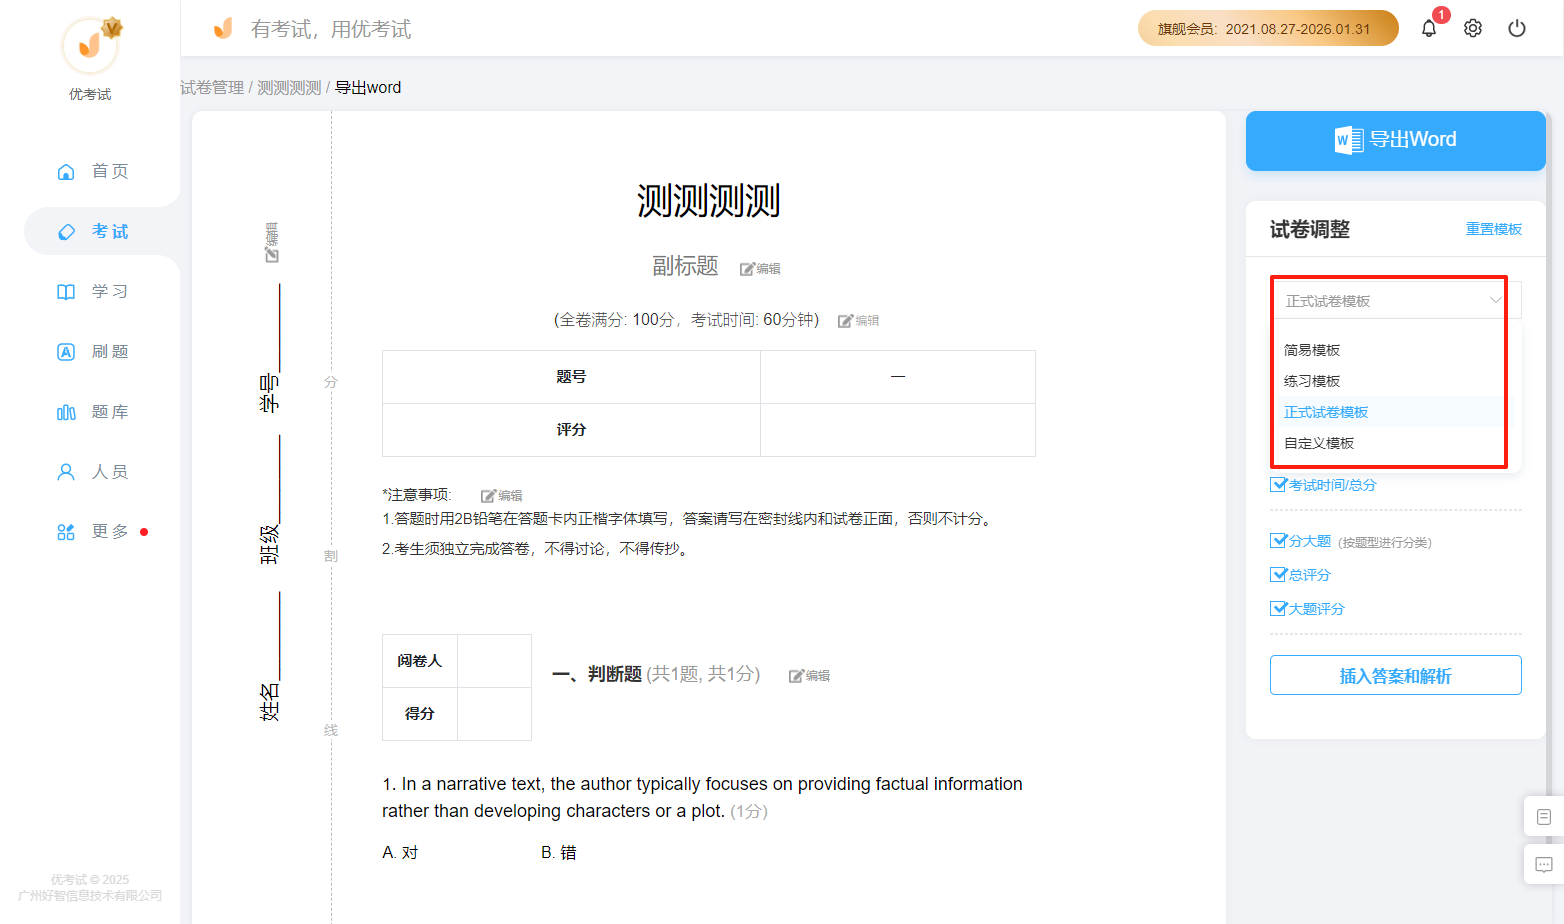1564x924 pixels.
Task: Toggle 总评分 checkbox
Action: coord(1278,574)
